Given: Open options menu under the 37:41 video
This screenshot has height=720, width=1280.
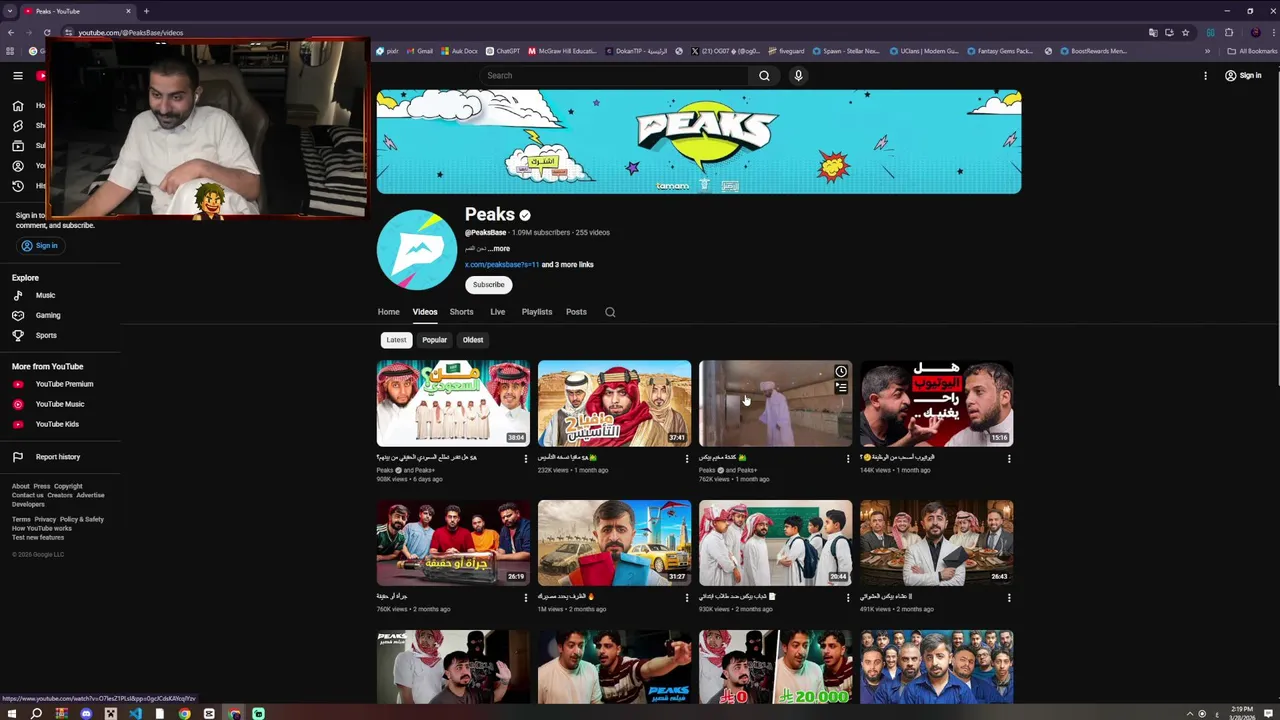Looking at the screenshot, I should tap(687, 459).
